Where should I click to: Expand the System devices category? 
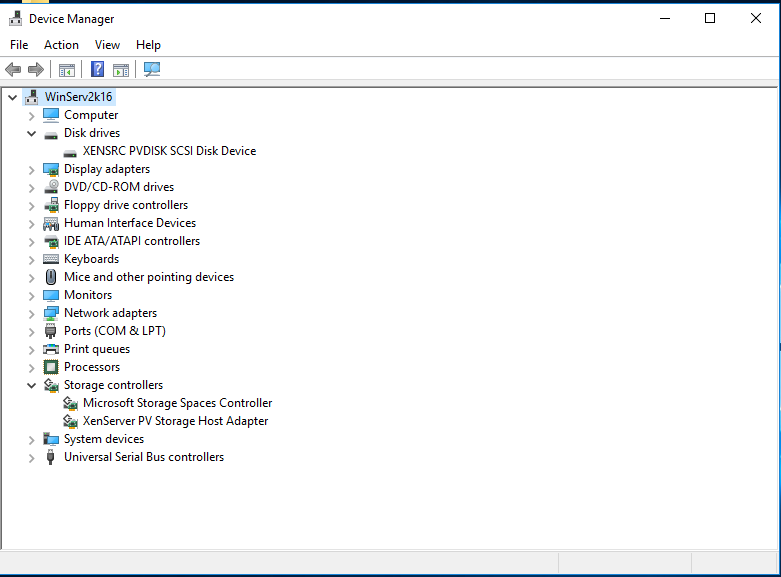coord(31,440)
